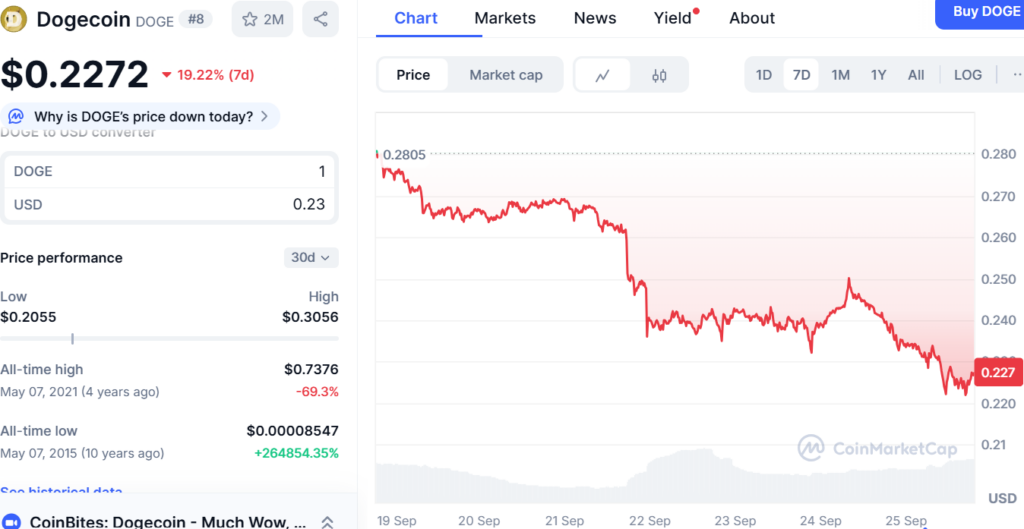
Task: Switch to line chart view icon
Action: coord(603,75)
